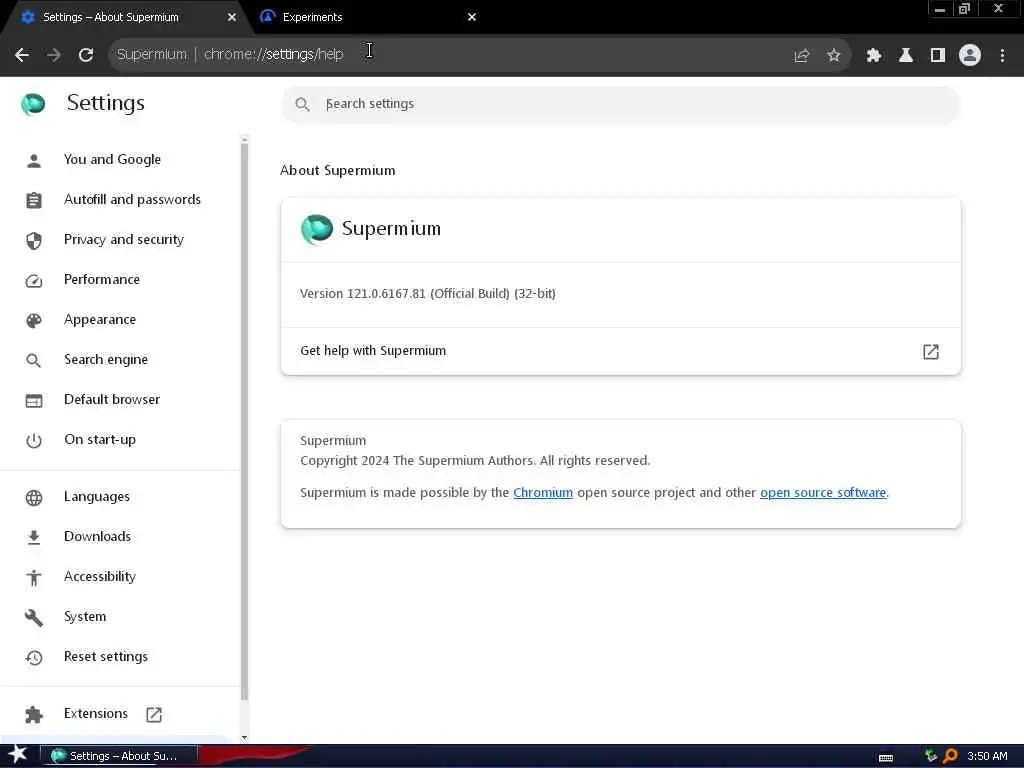Reload the current page
Image resolution: width=1024 pixels, height=768 pixels.
click(86, 55)
